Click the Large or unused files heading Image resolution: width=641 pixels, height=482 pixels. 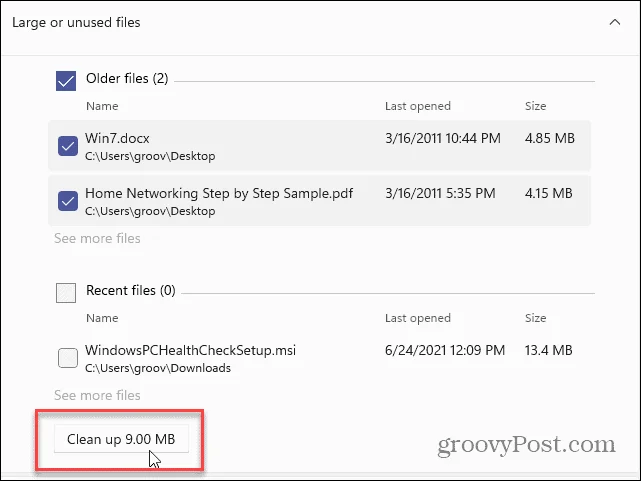[76, 22]
